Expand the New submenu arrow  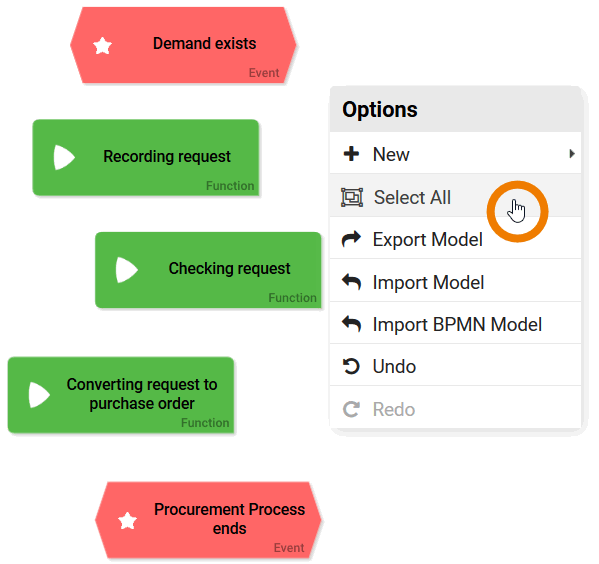(571, 154)
